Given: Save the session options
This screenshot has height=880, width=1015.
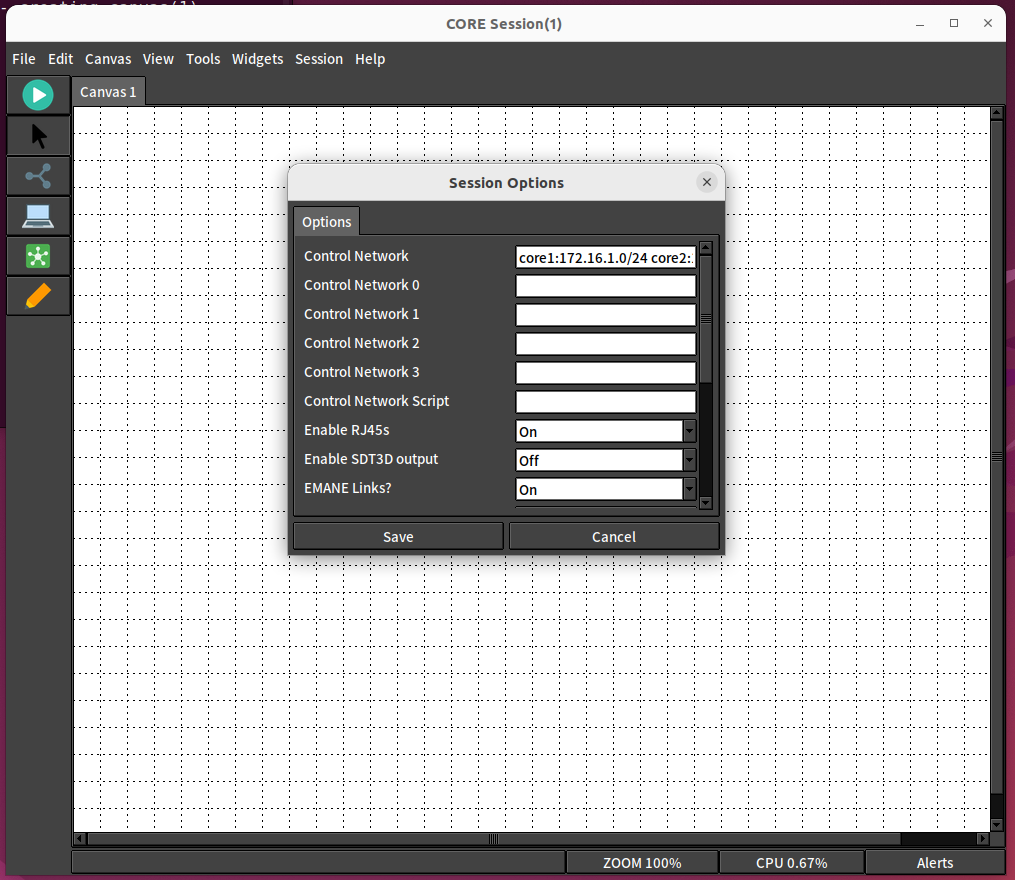Looking at the screenshot, I should [397, 536].
